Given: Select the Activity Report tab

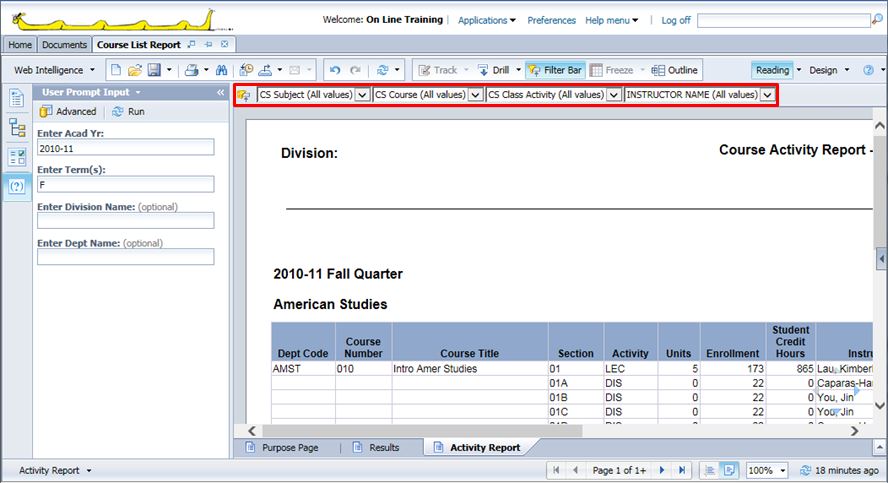Looking at the screenshot, I should pyautogui.click(x=477, y=447).
